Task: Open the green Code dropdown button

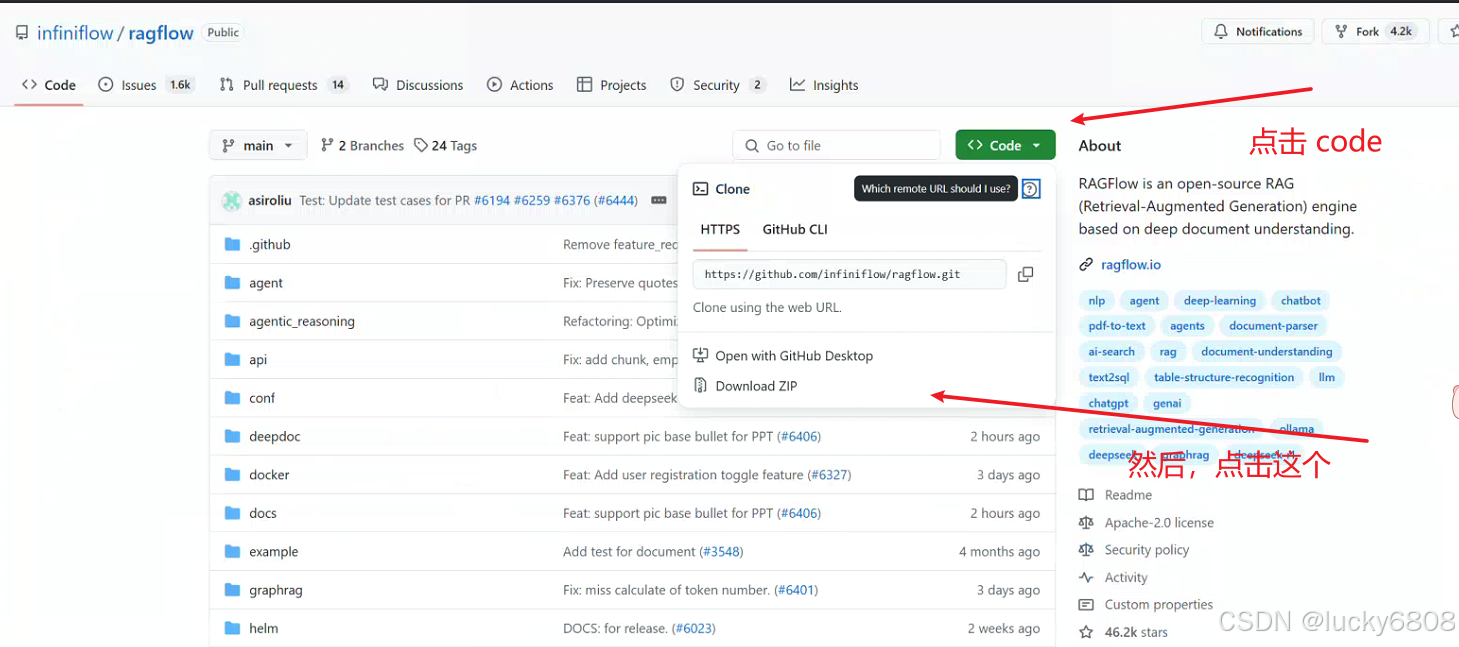Action: (x=1005, y=145)
